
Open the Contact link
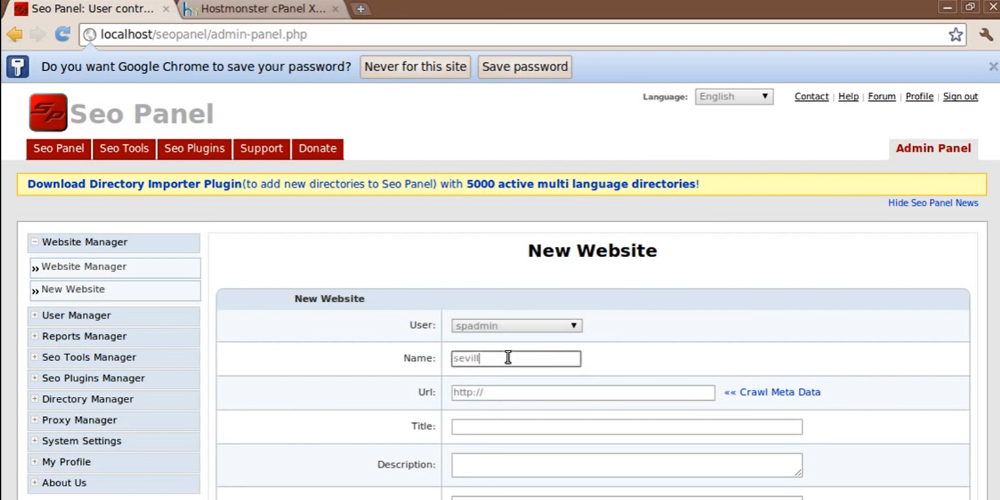point(811,97)
